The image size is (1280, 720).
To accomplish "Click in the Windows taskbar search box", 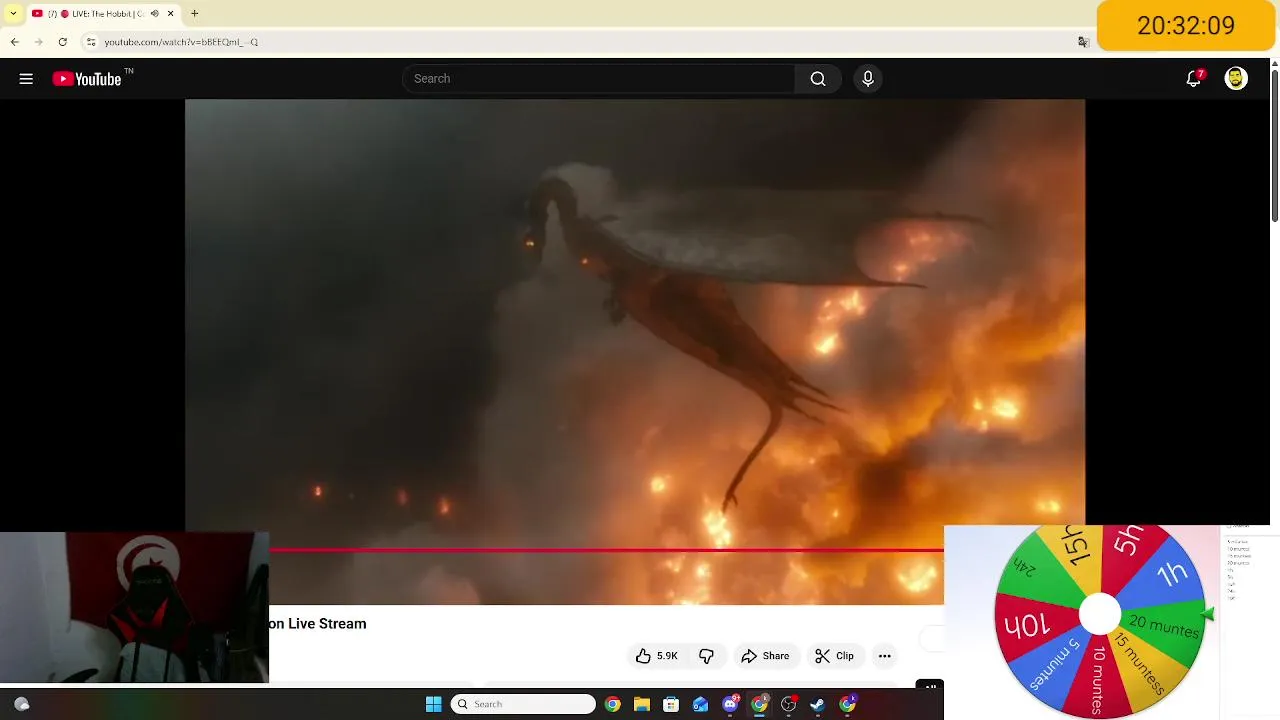I will coord(523,704).
